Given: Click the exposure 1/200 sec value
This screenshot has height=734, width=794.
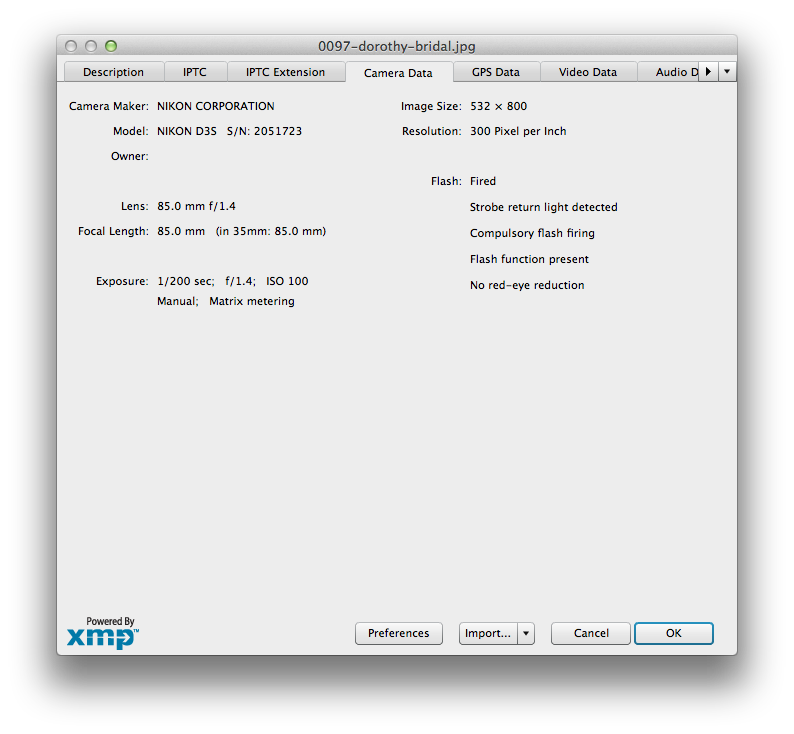Looking at the screenshot, I should click(x=186, y=281).
